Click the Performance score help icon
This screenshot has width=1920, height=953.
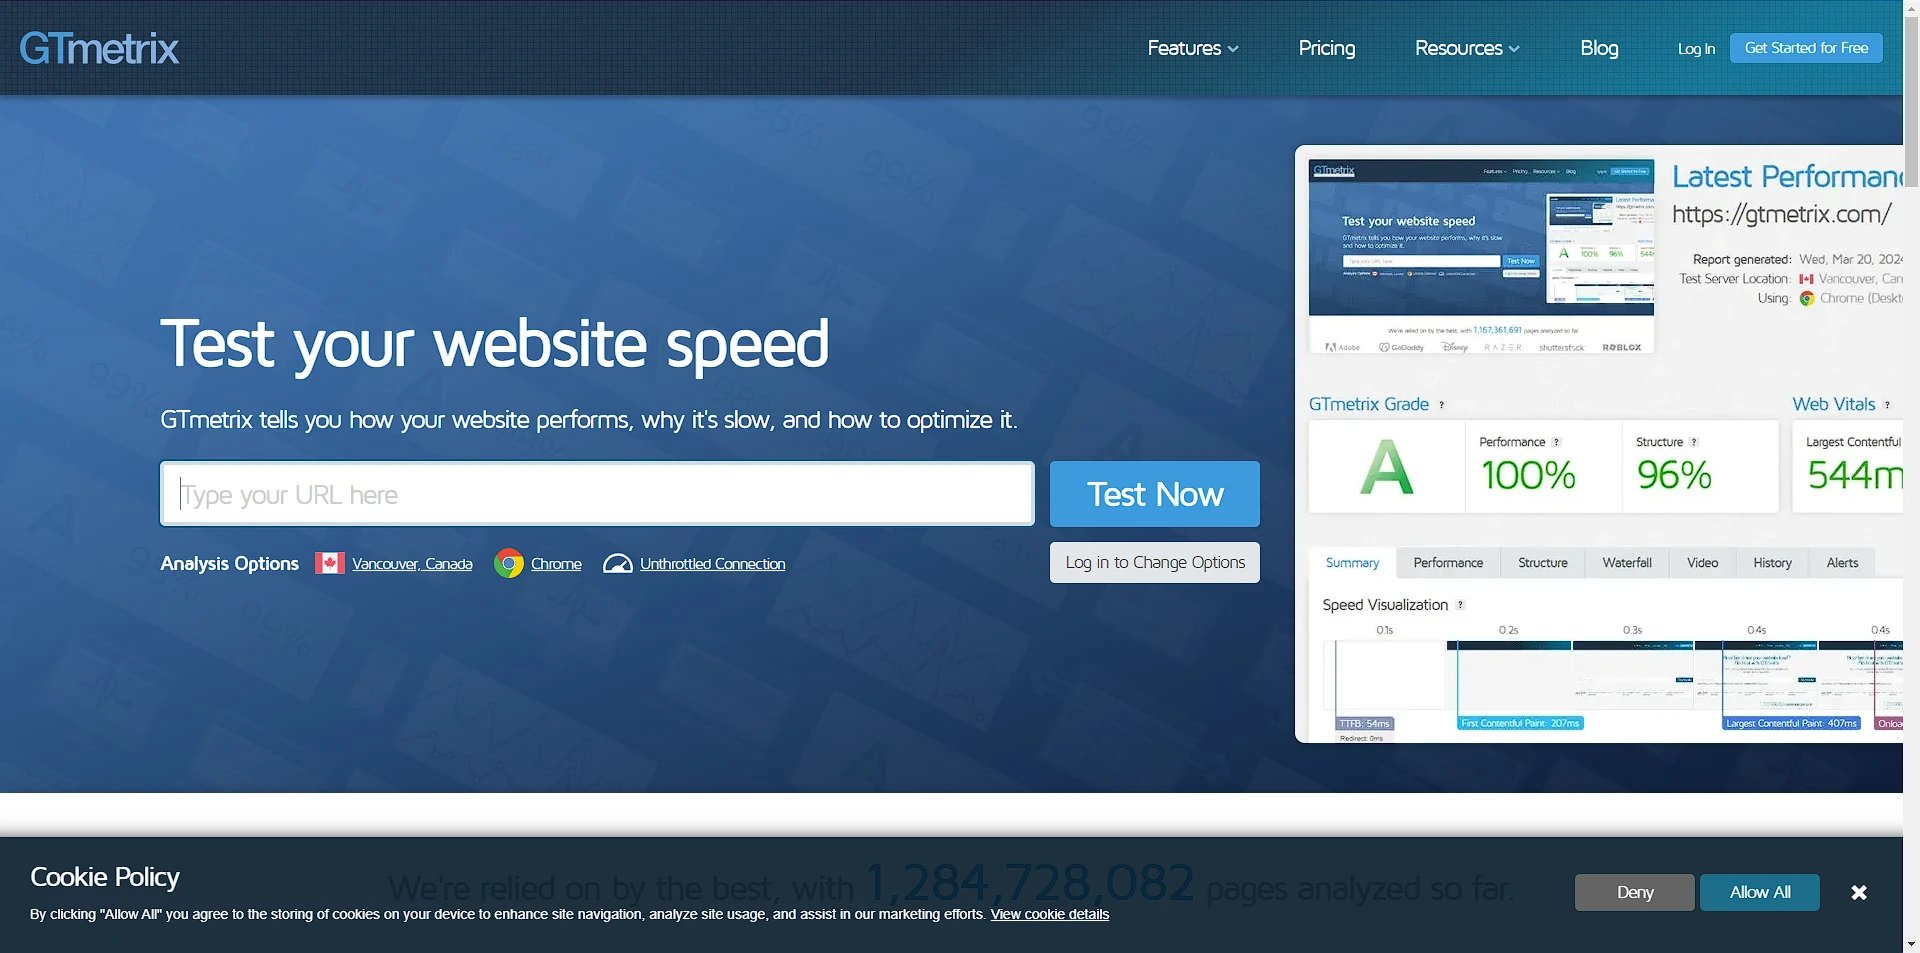(x=1556, y=442)
